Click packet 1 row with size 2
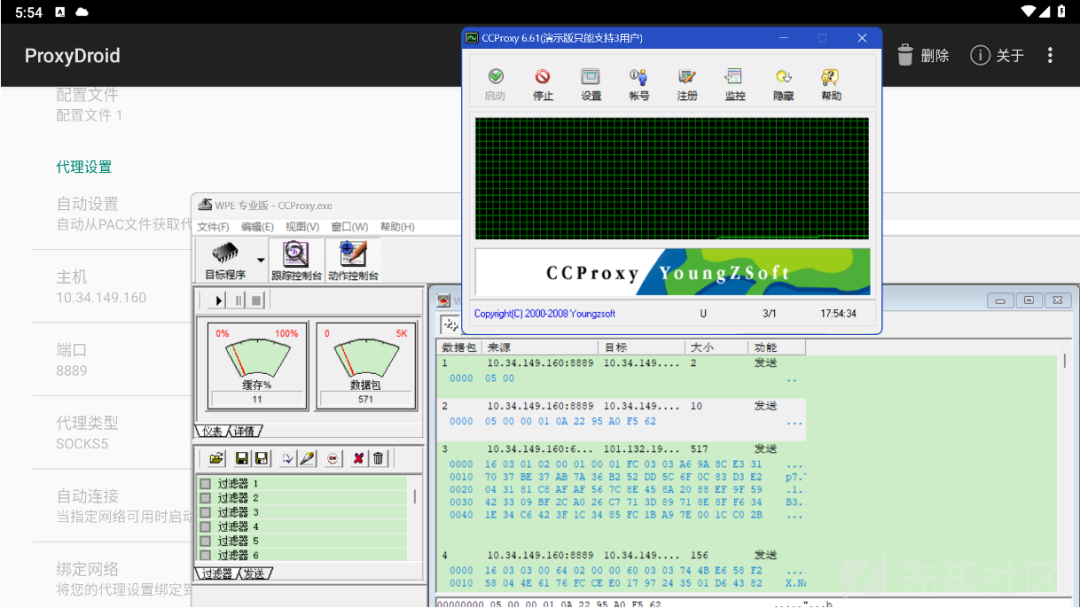Screen dimensions: 1080x608 [x=620, y=363]
